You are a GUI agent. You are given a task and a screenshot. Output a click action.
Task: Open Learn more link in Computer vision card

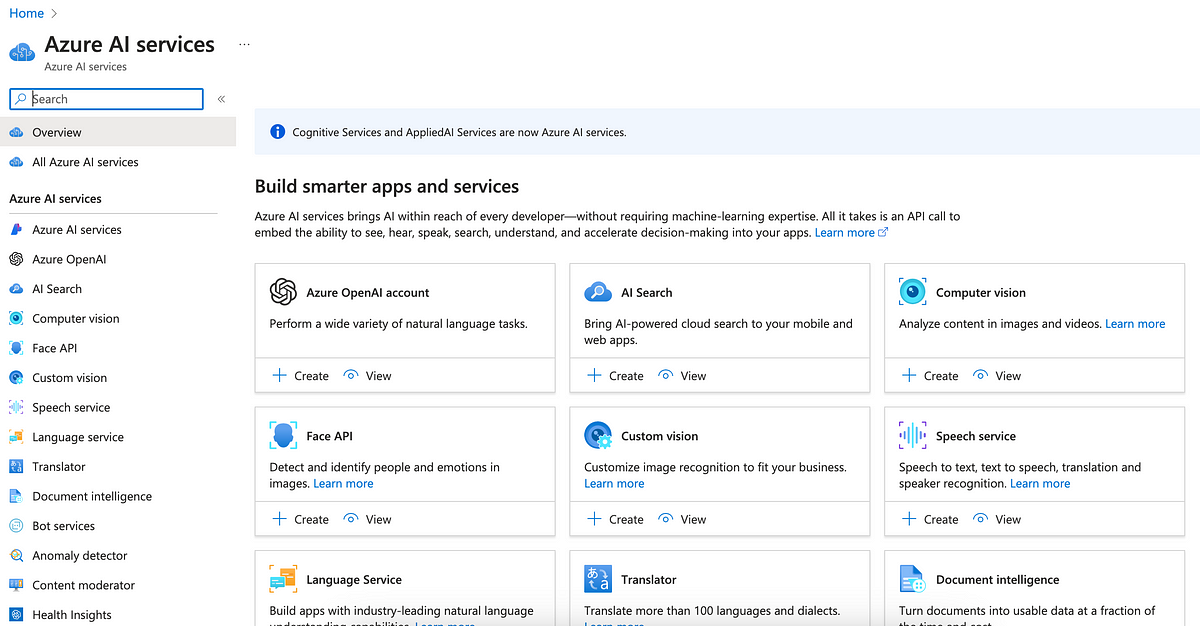tap(1135, 324)
